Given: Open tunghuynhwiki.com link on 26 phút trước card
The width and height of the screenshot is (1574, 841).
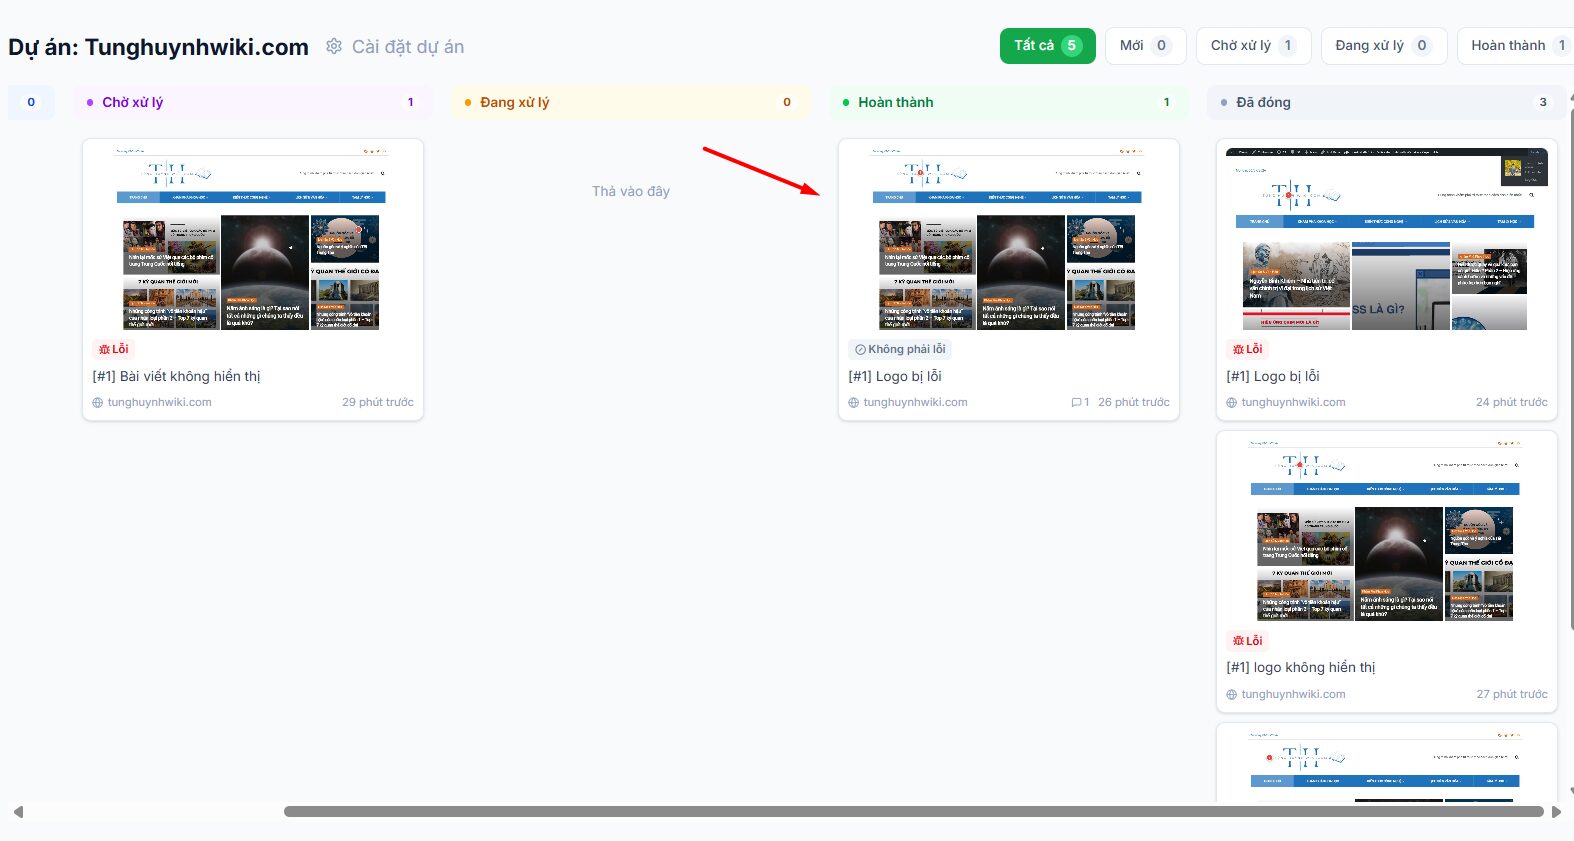Looking at the screenshot, I should (915, 402).
